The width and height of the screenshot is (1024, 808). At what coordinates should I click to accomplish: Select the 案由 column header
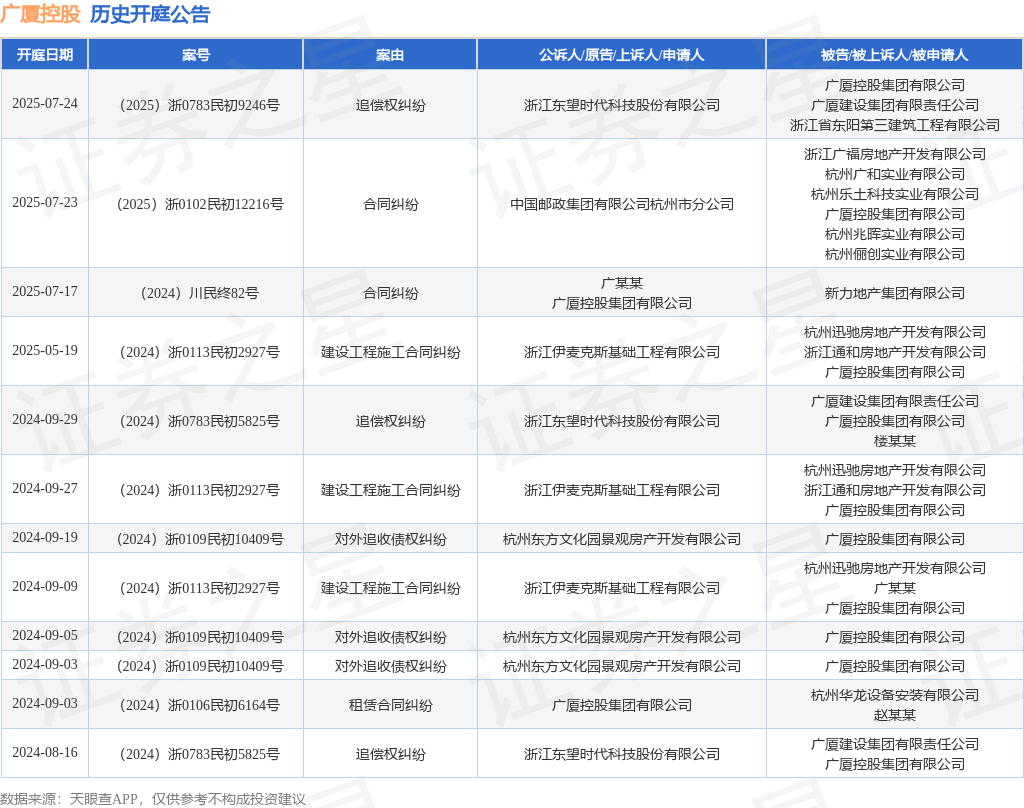pos(390,55)
